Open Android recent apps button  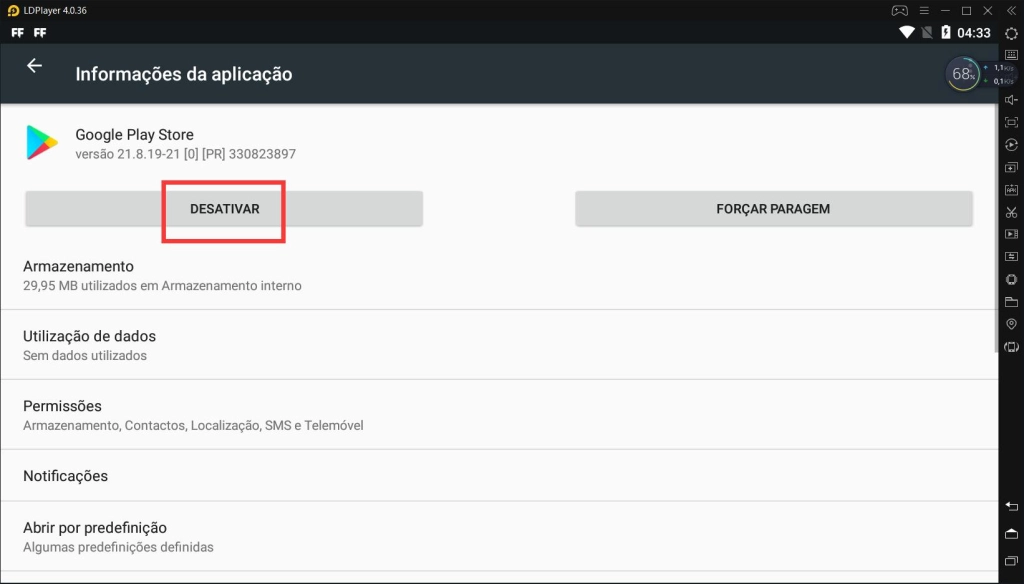tap(1011, 559)
